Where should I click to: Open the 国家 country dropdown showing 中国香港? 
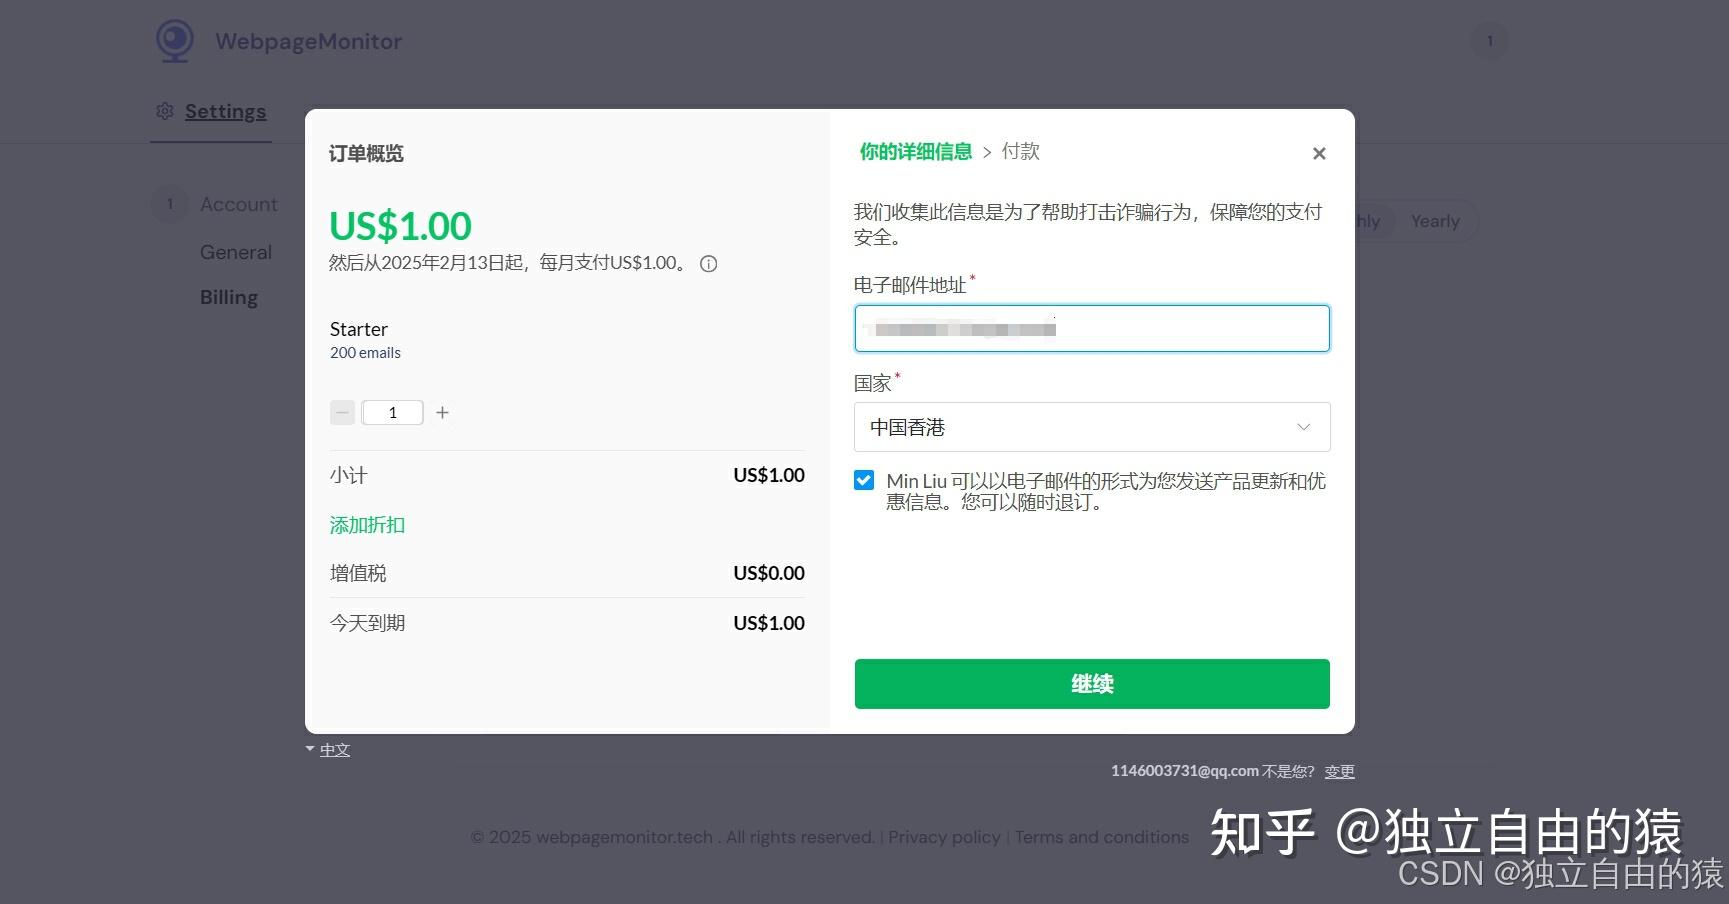coord(1091,427)
